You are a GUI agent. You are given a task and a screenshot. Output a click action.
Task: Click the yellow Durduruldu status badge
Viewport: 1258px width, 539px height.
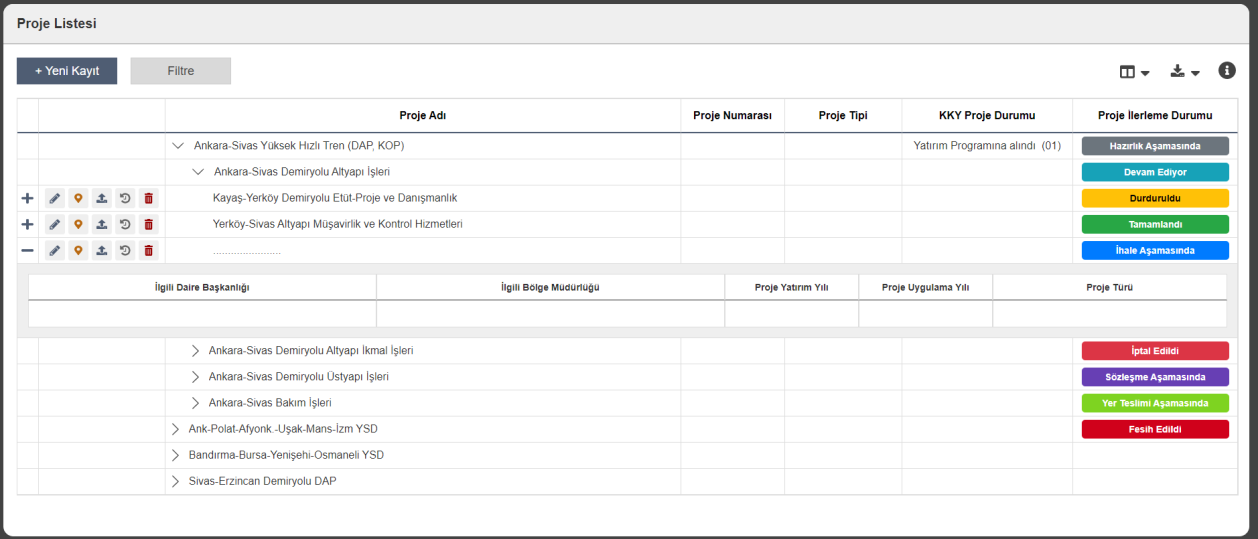pos(1155,198)
